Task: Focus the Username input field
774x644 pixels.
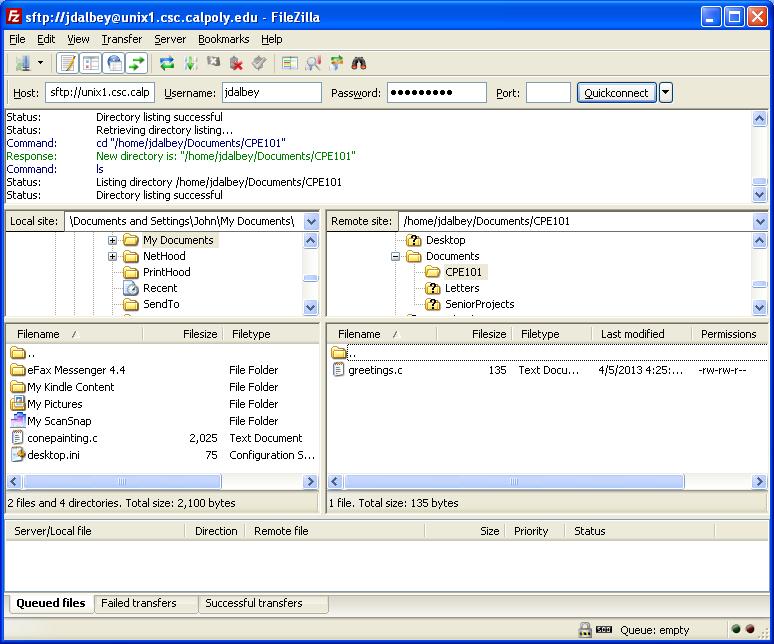Action: click(x=272, y=93)
